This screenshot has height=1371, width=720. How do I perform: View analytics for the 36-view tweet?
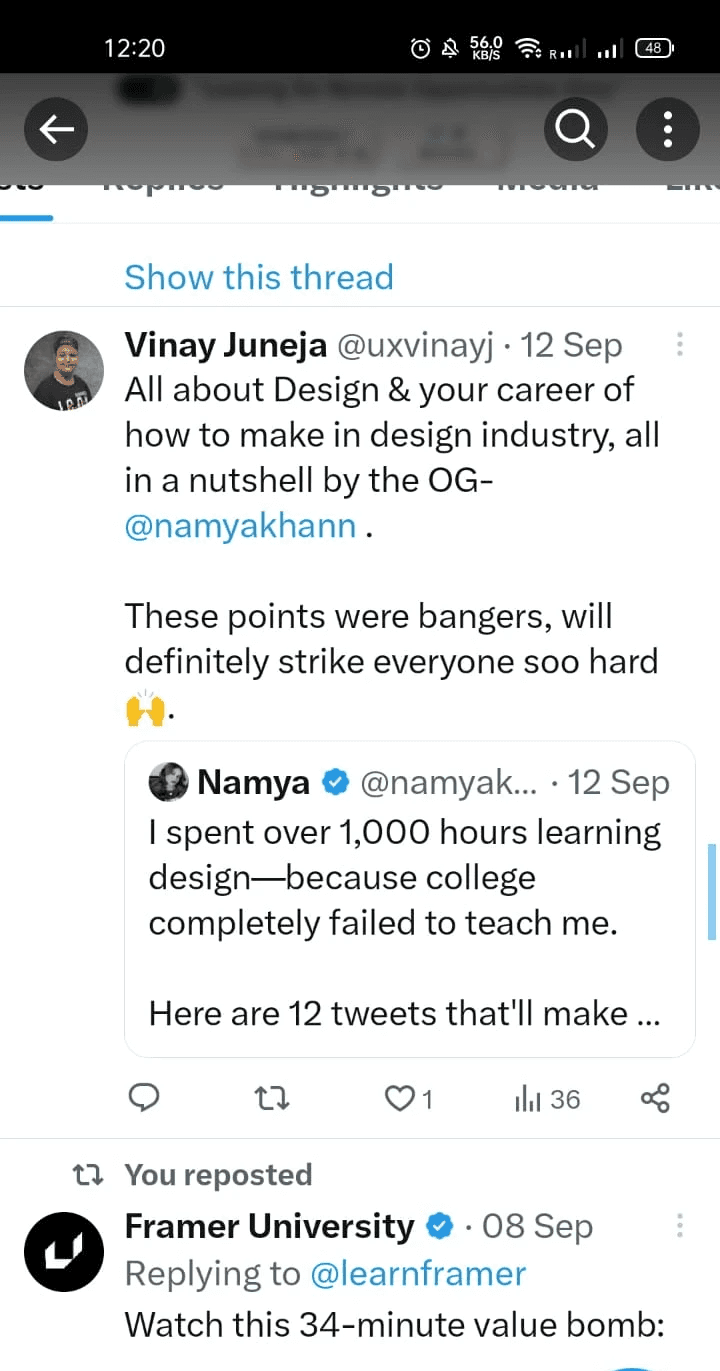click(x=546, y=1099)
